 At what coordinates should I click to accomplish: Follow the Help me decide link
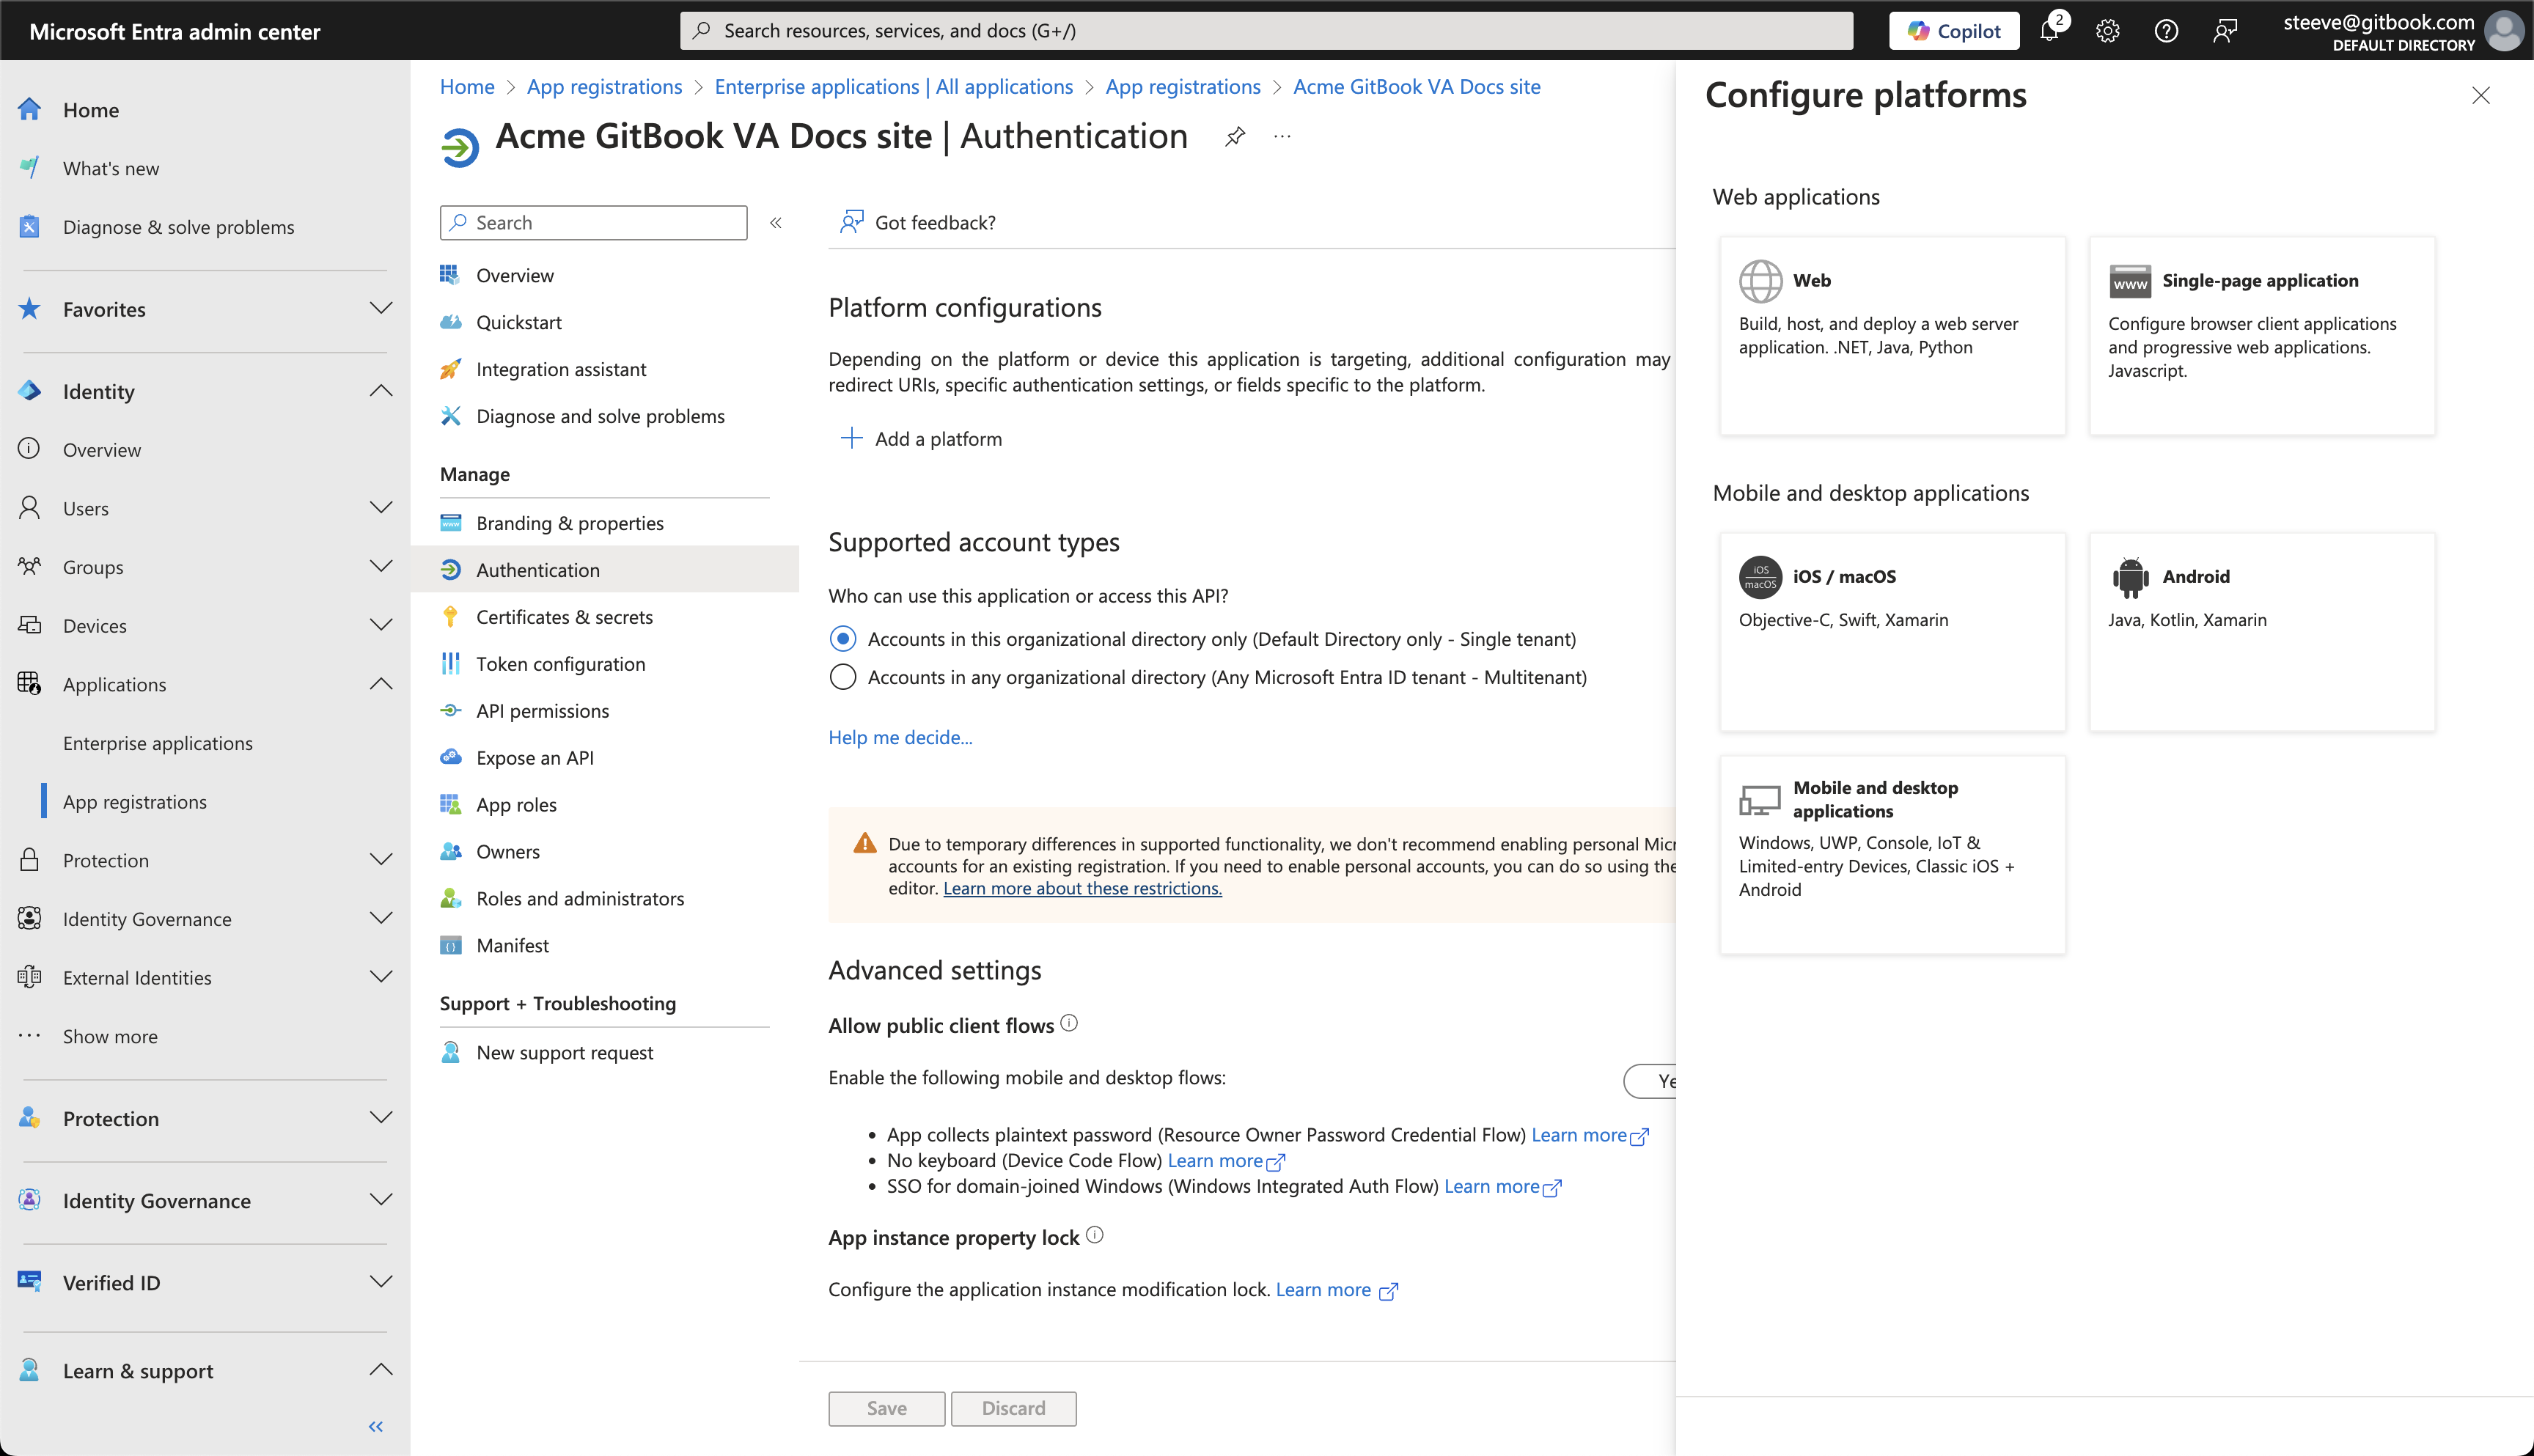[x=899, y=737]
